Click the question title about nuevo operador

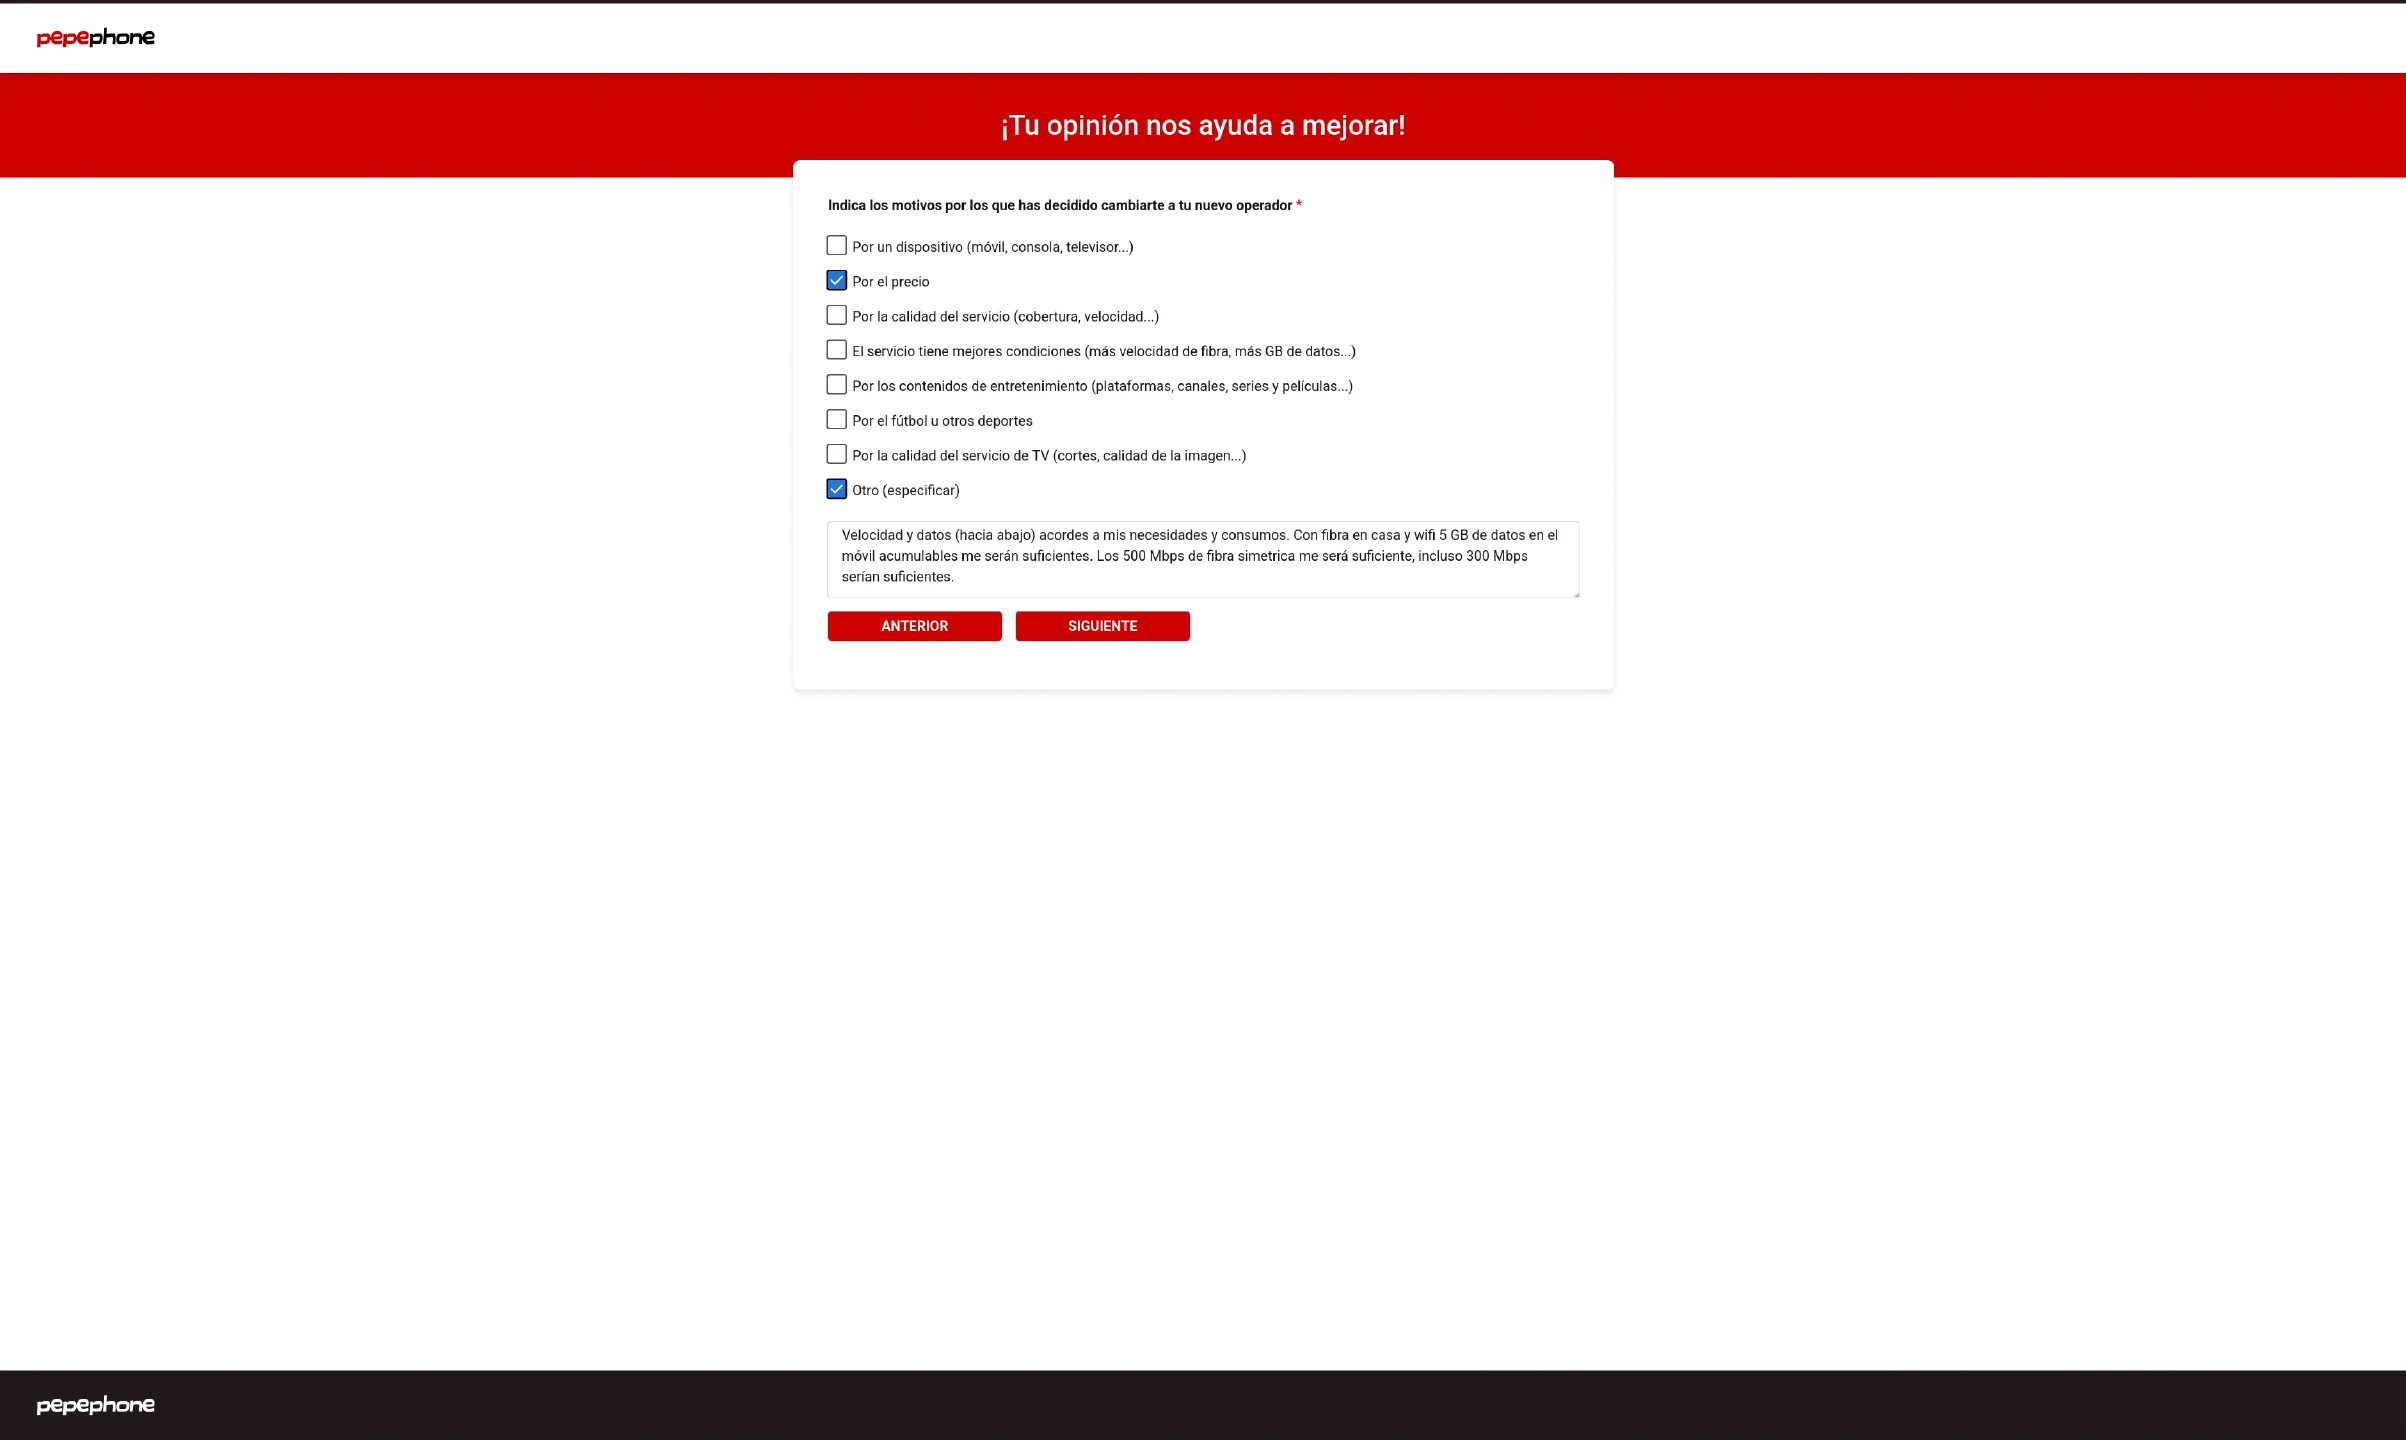[x=1059, y=206]
